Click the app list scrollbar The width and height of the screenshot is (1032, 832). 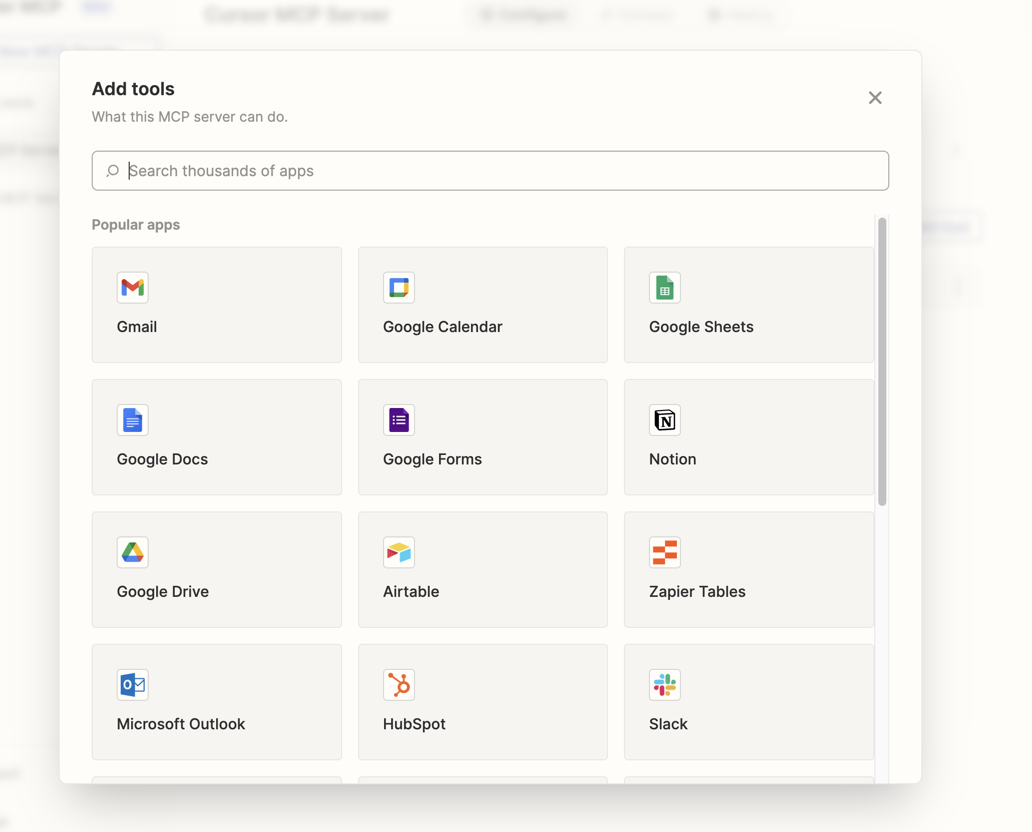click(881, 360)
